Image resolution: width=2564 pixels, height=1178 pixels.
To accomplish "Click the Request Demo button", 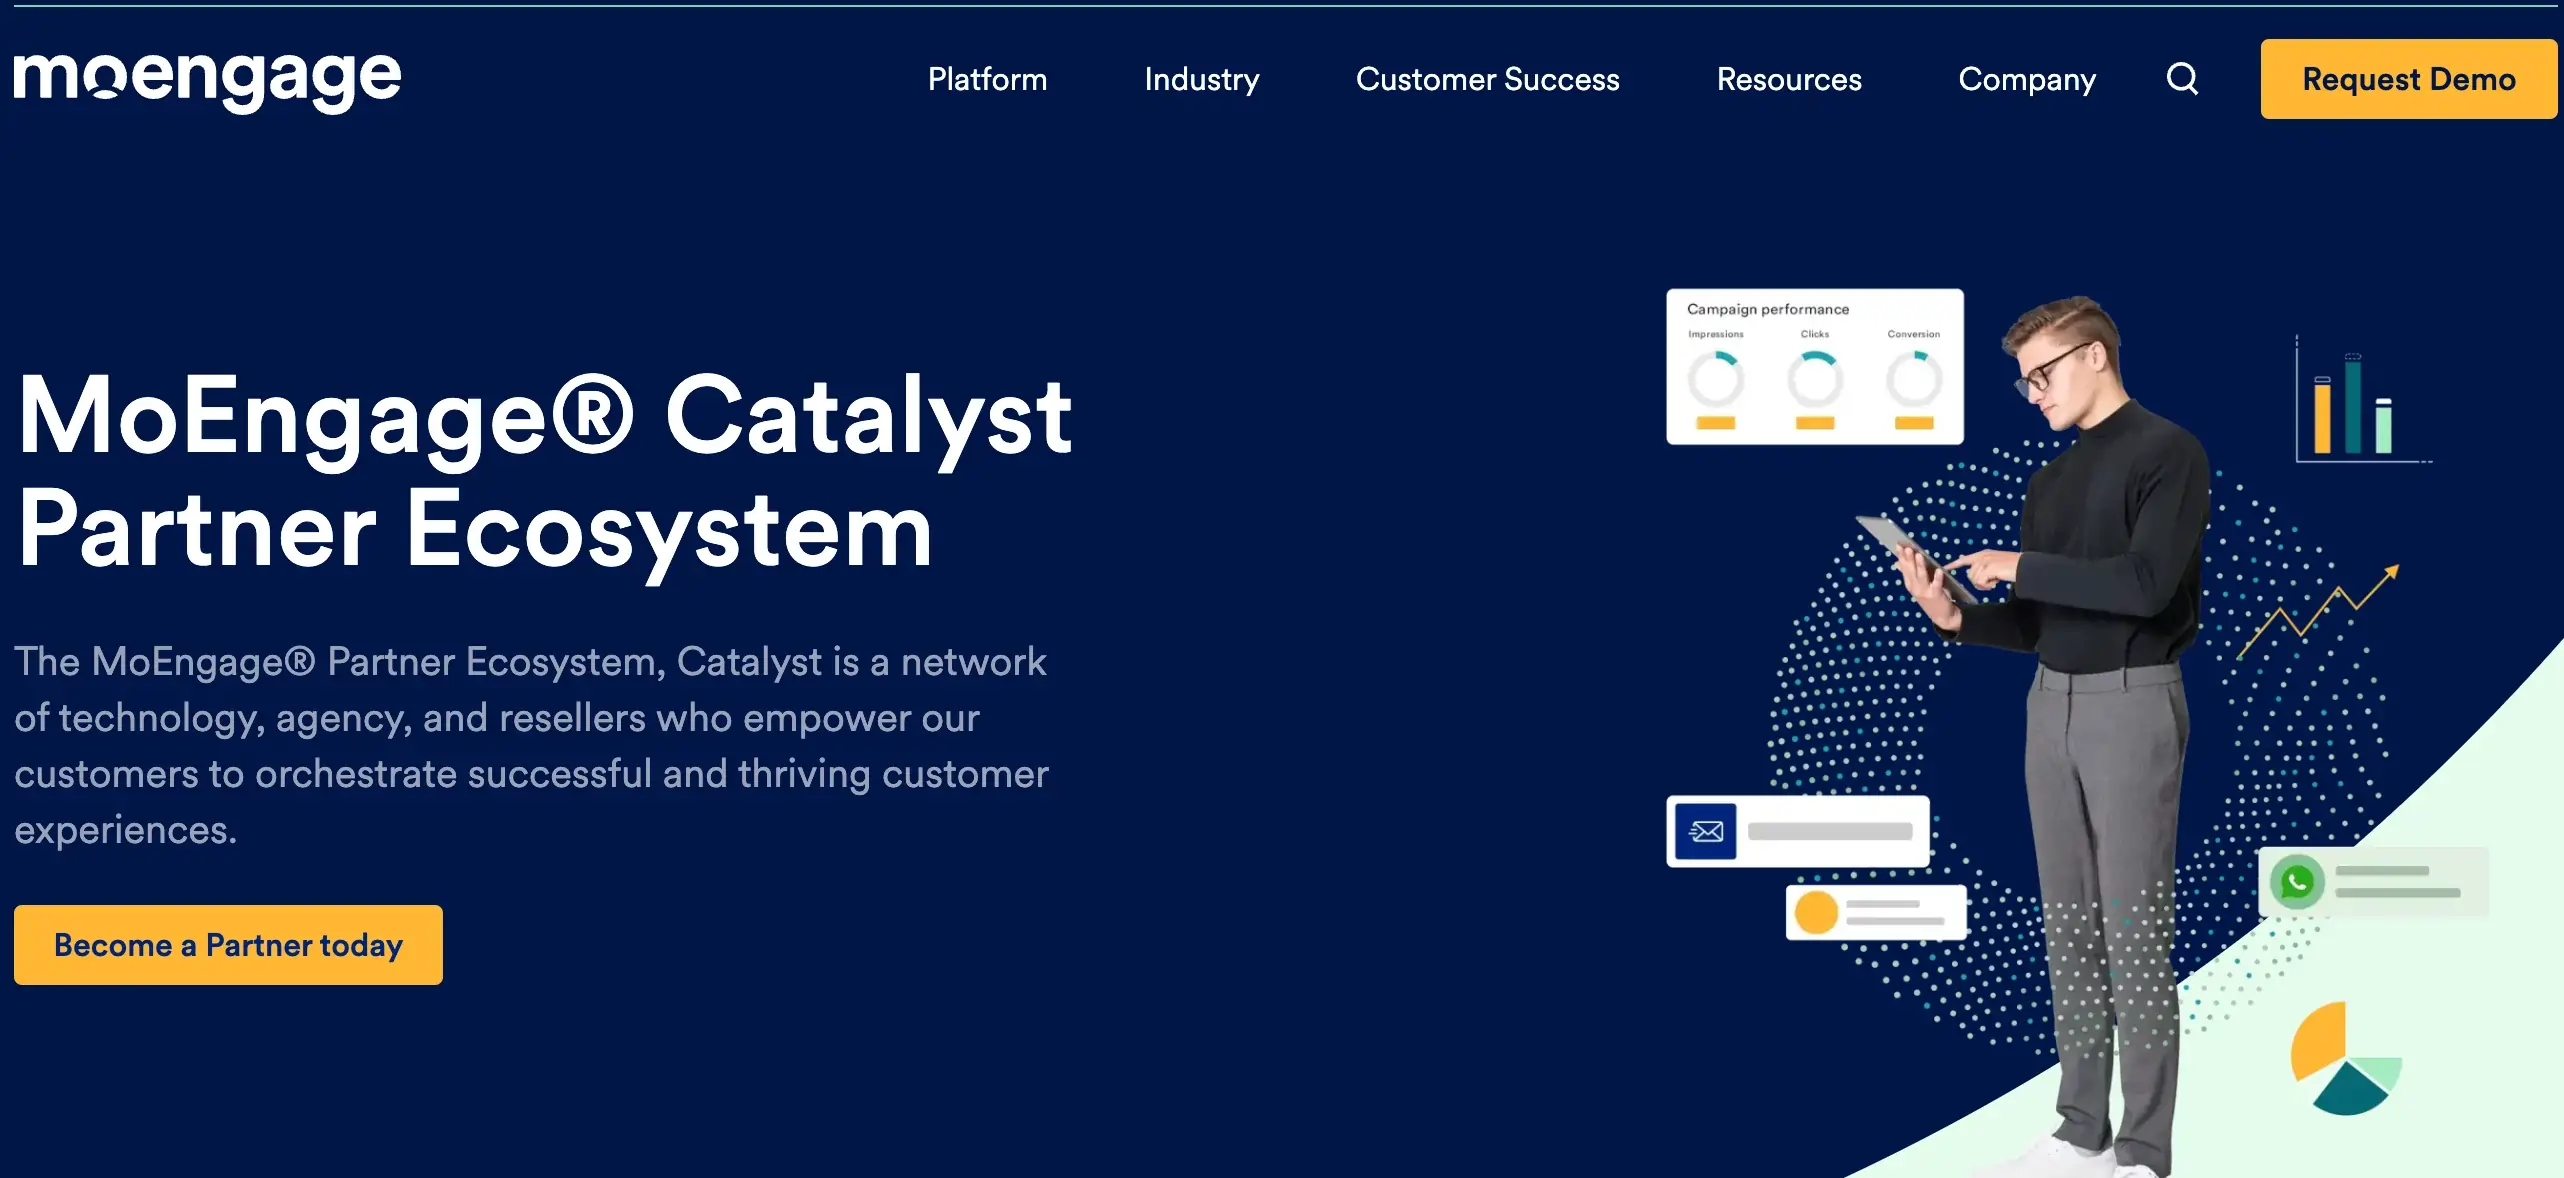I will coord(2408,79).
